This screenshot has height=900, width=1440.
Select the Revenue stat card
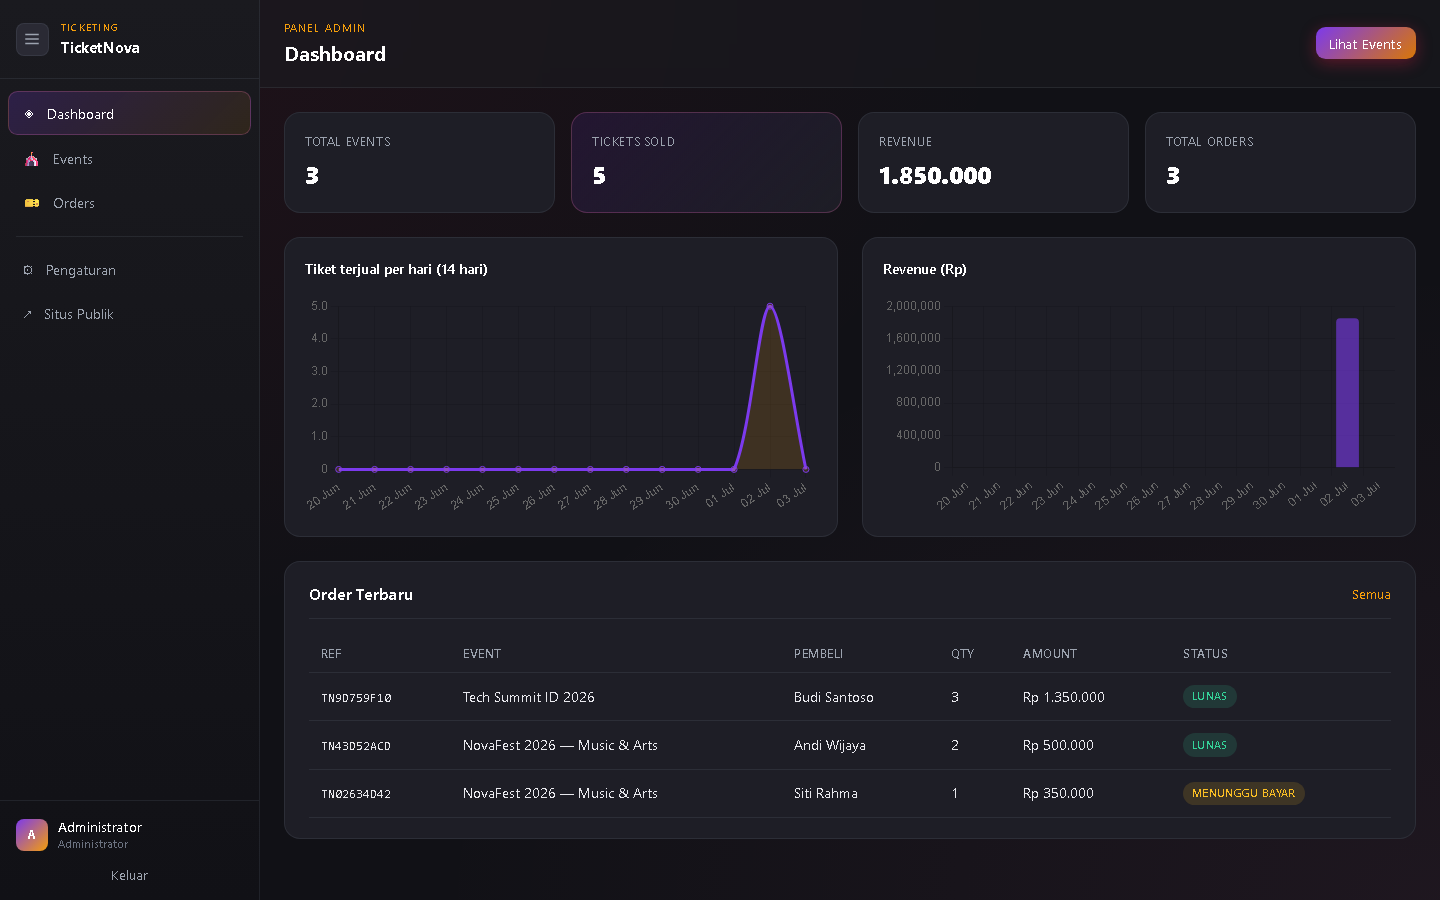tap(993, 162)
